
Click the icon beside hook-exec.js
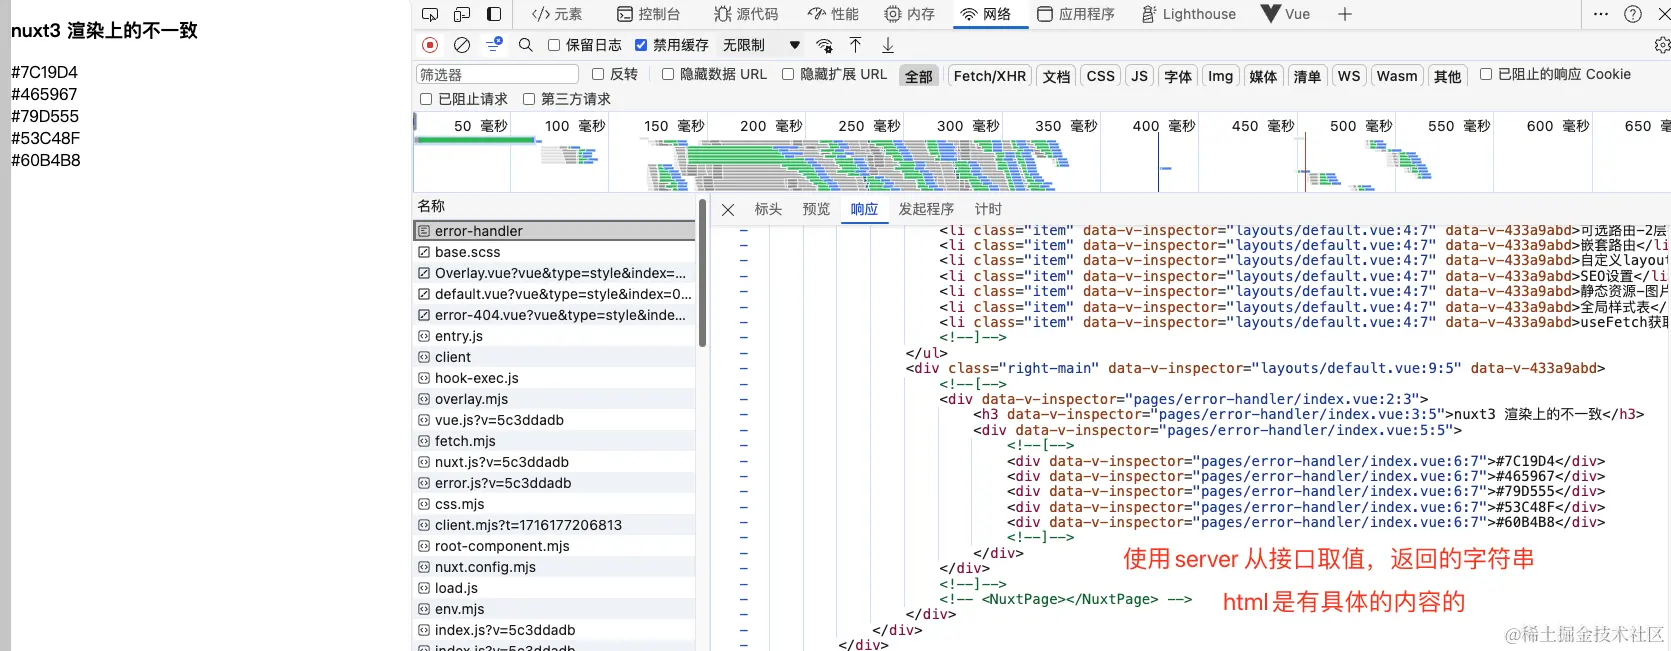pyautogui.click(x=424, y=378)
